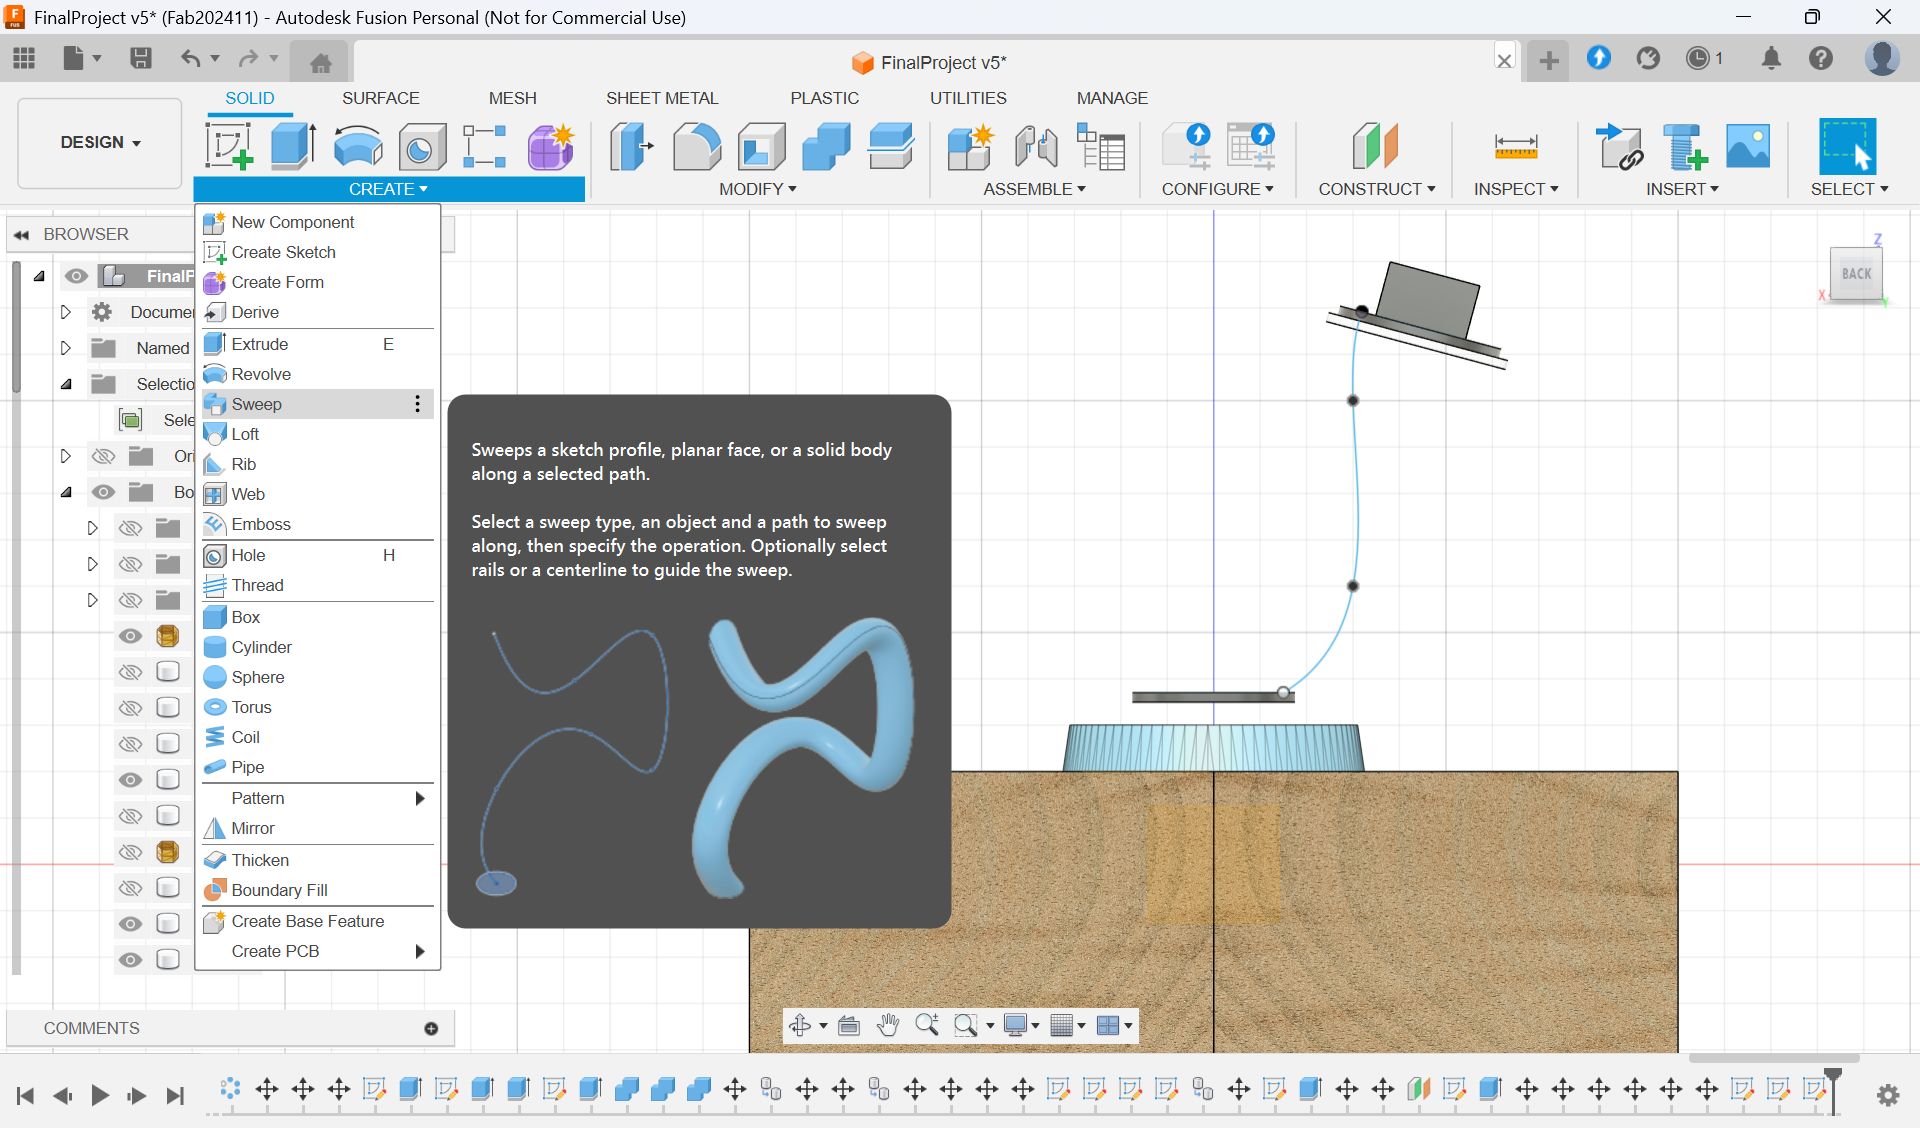The image size is (1920, 1128).
Task: Hide the first orange body in browser
Action: 131,636
